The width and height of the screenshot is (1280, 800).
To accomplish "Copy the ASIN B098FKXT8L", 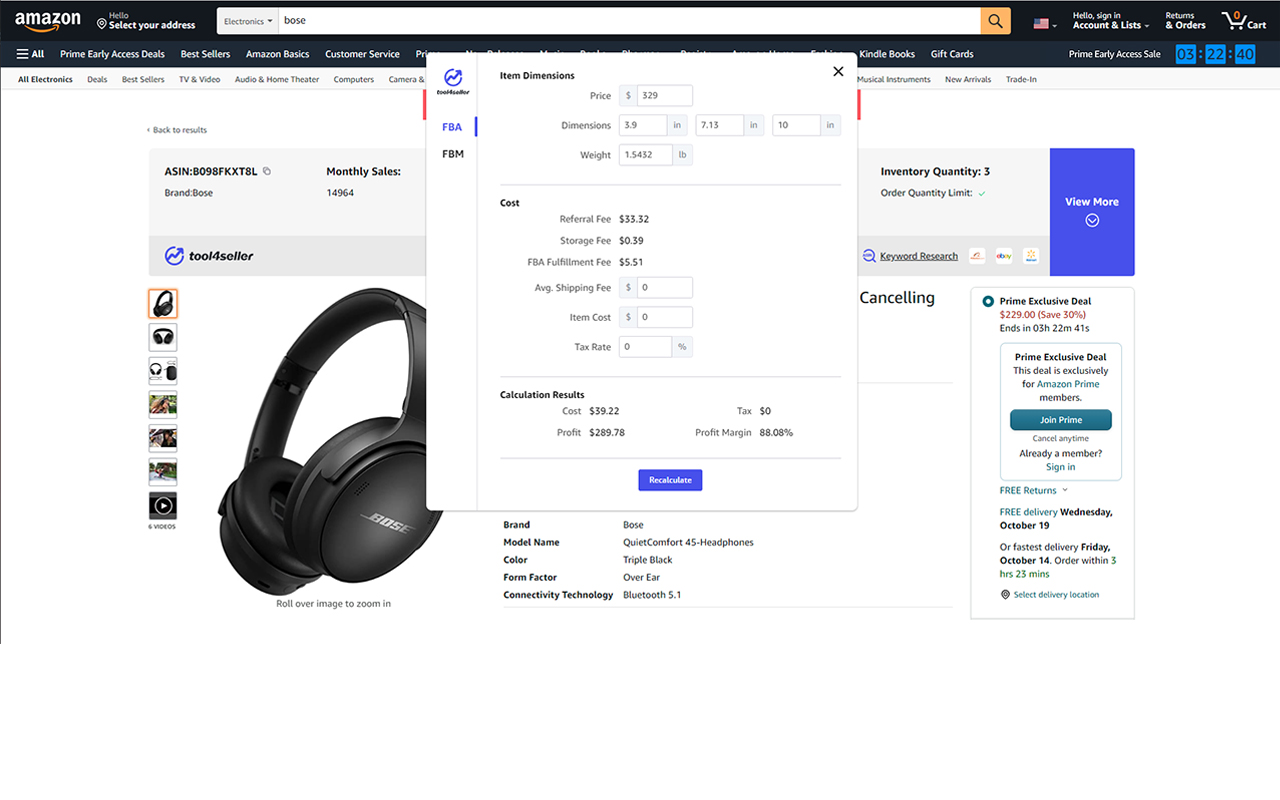I will tap(267, 172).
